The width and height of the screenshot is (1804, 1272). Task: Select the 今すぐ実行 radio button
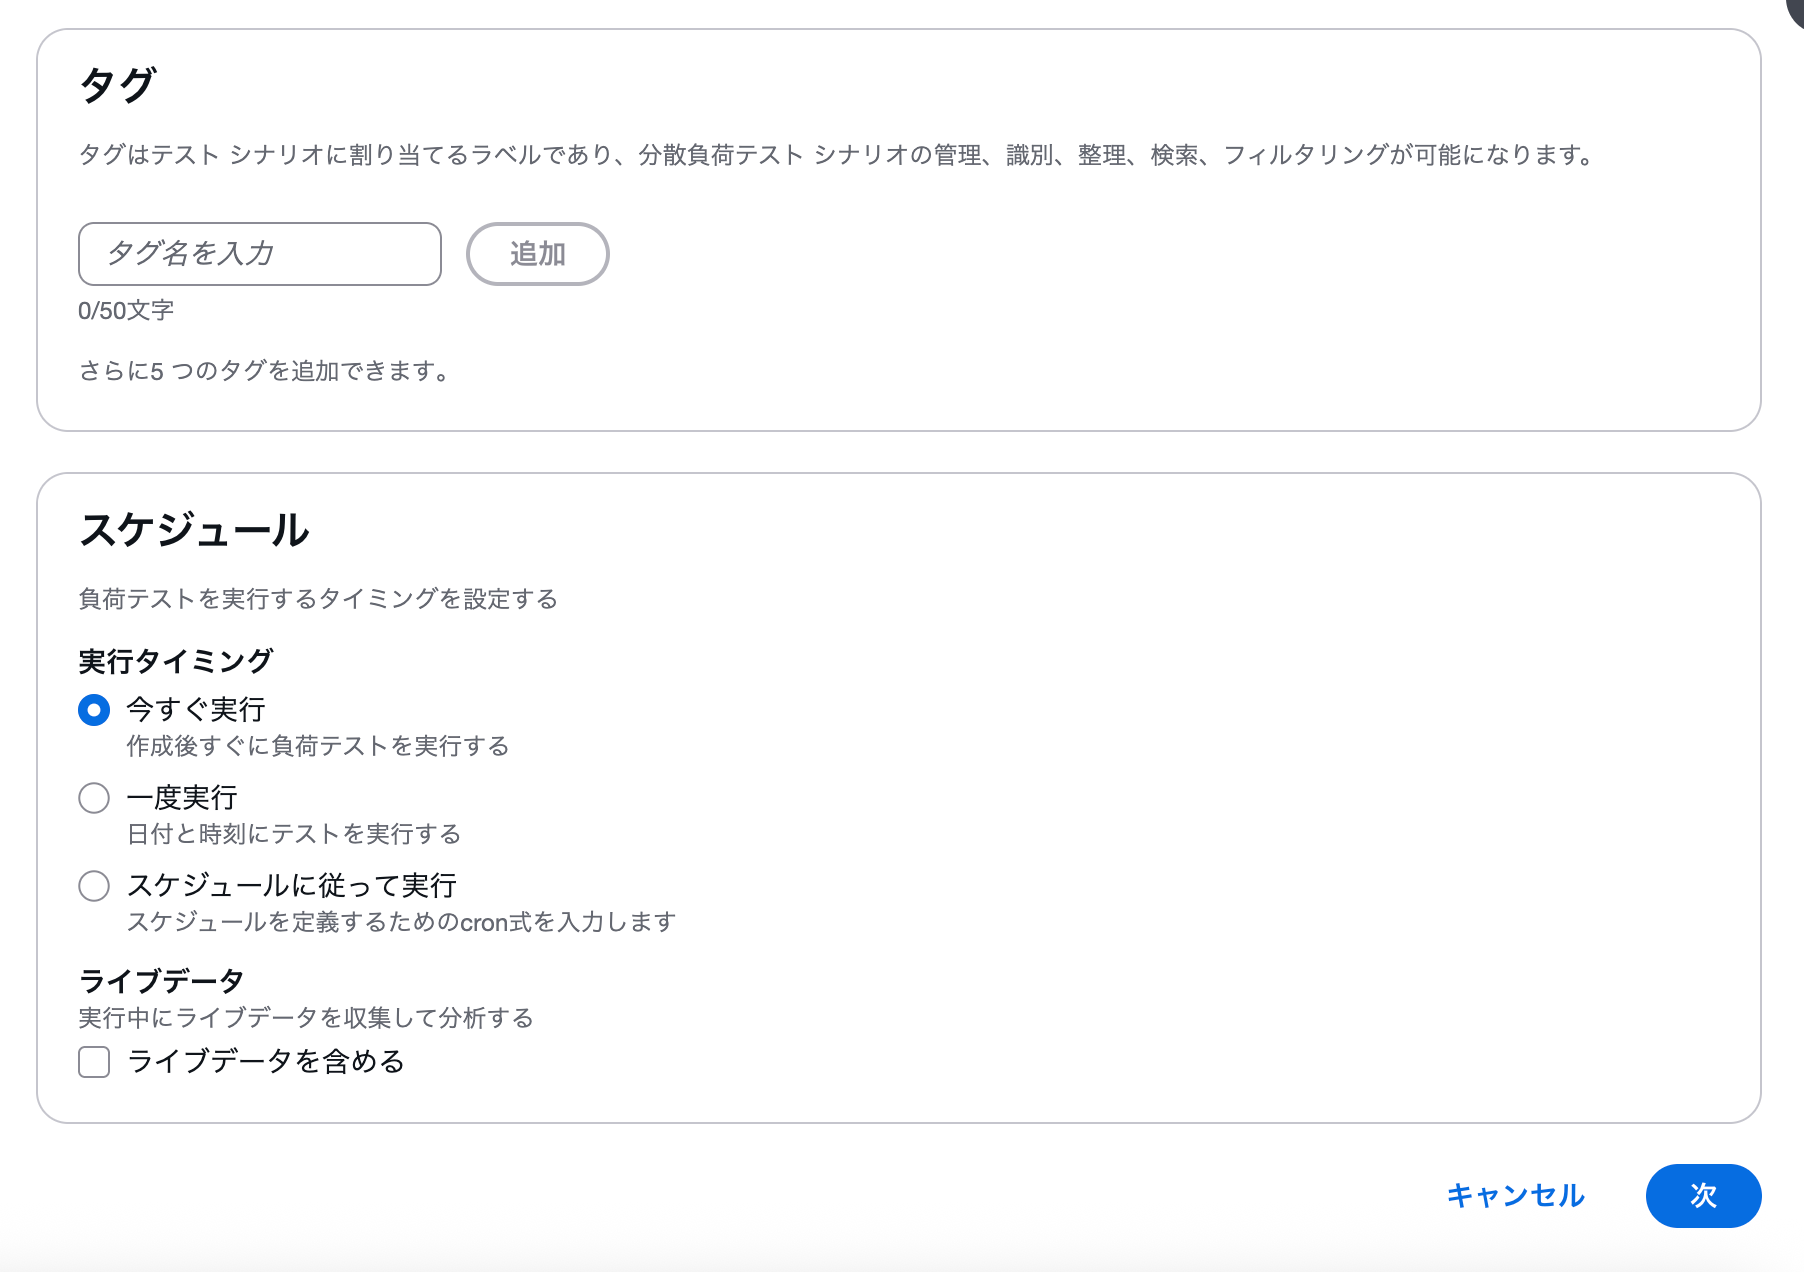tap(93, 711)
